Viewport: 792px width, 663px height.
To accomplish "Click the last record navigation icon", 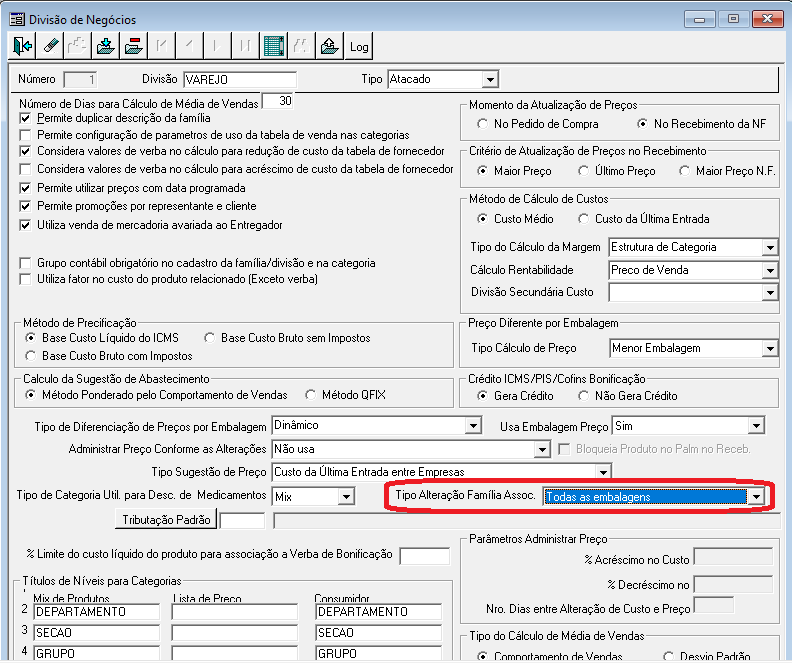I will [x=245, y=46].
